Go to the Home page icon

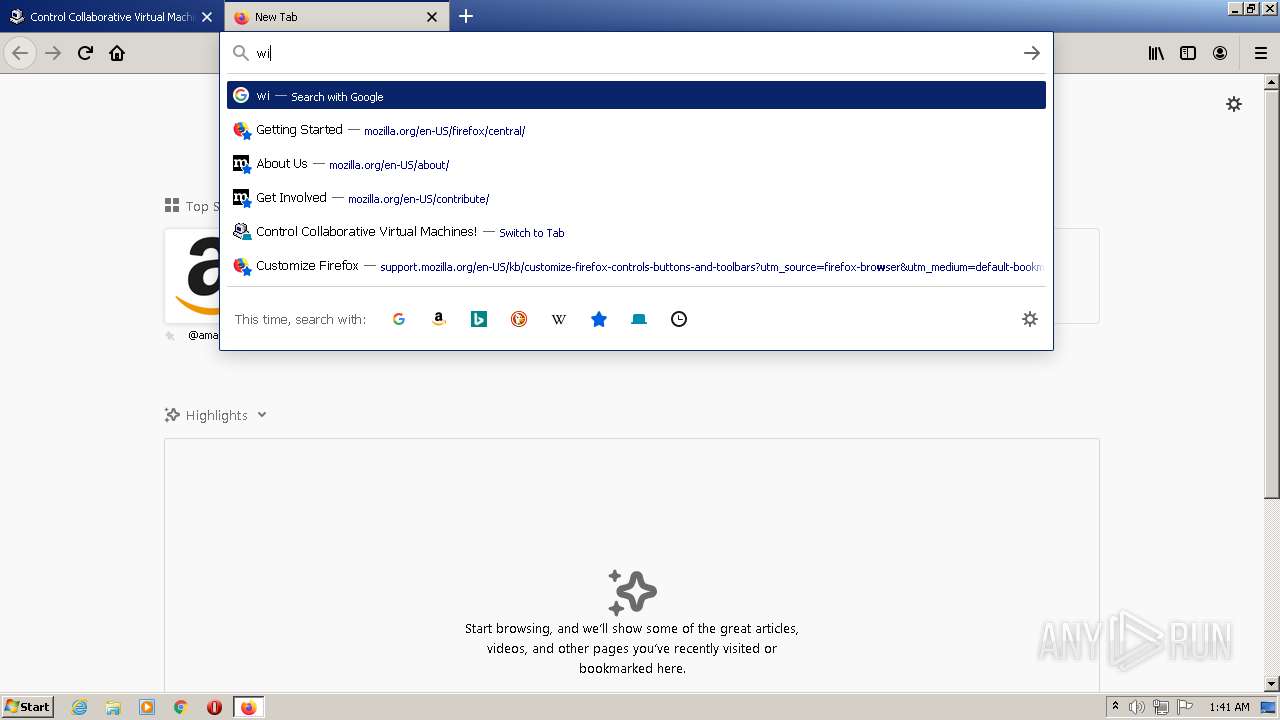click(x=117, y=53)
